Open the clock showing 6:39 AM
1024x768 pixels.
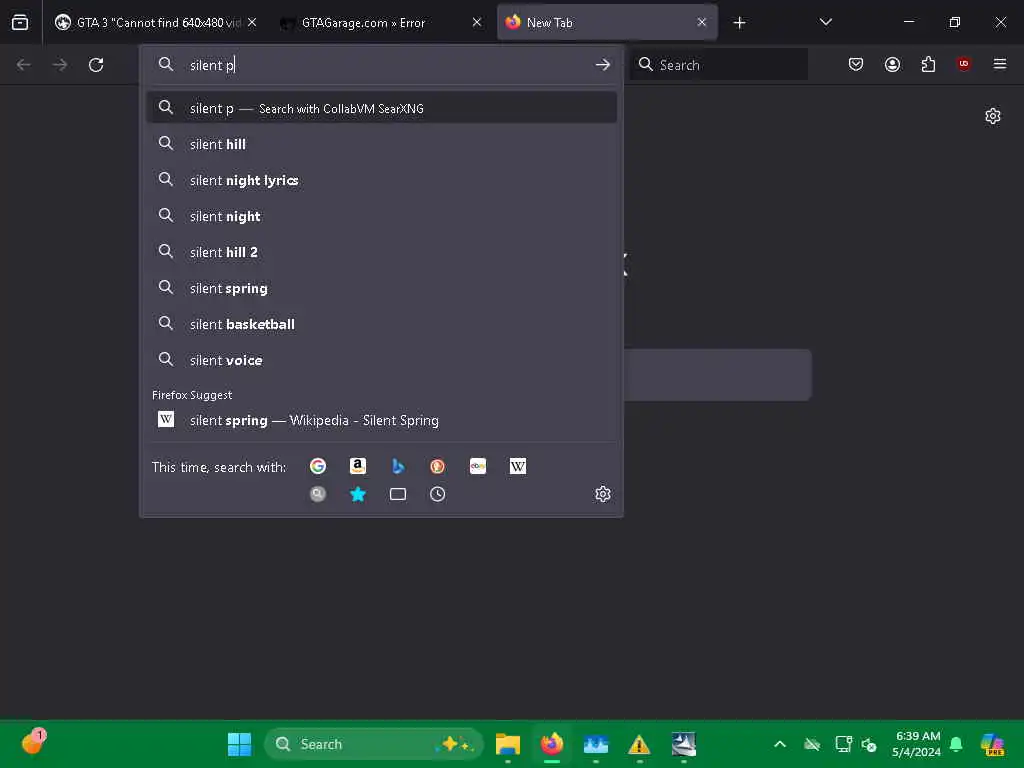coord(918,744)
